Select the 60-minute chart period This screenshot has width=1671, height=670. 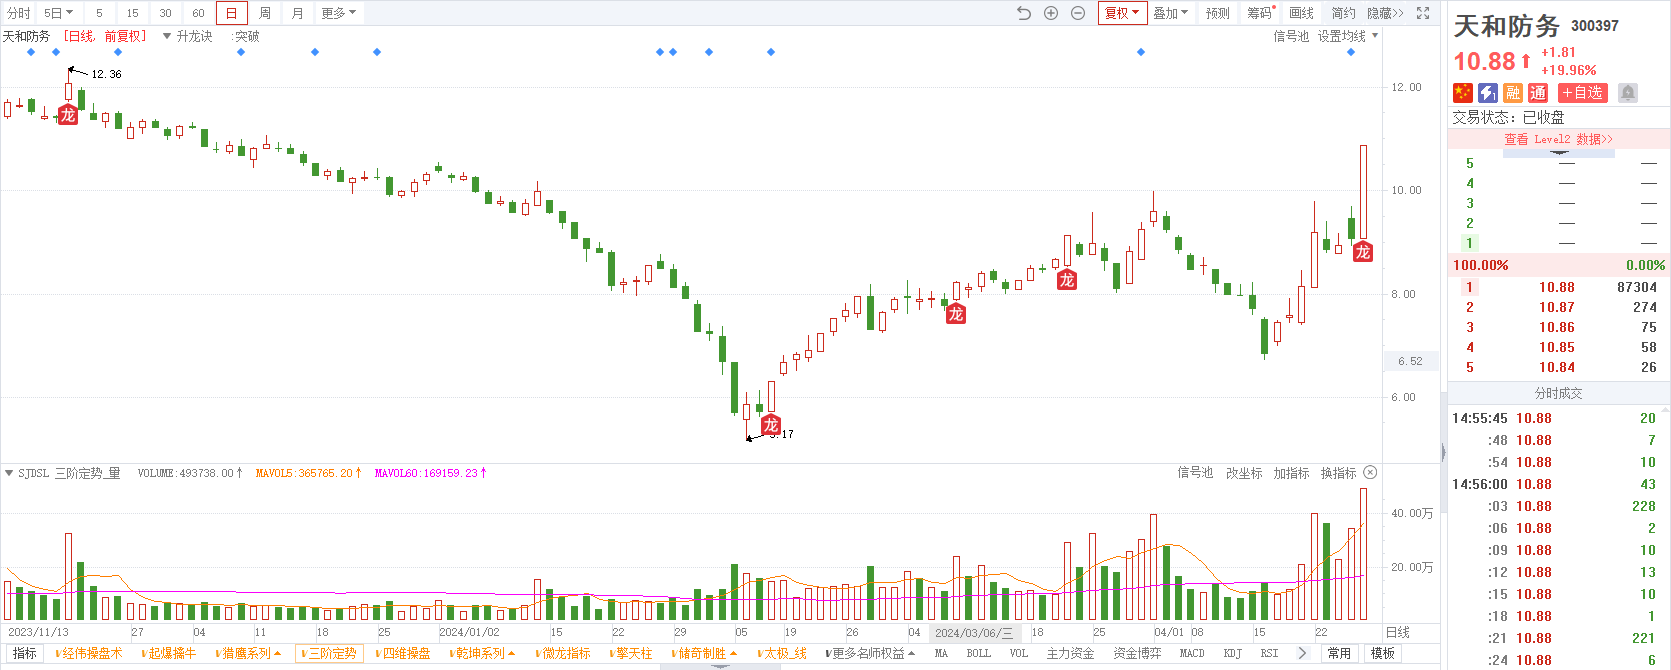198,13
